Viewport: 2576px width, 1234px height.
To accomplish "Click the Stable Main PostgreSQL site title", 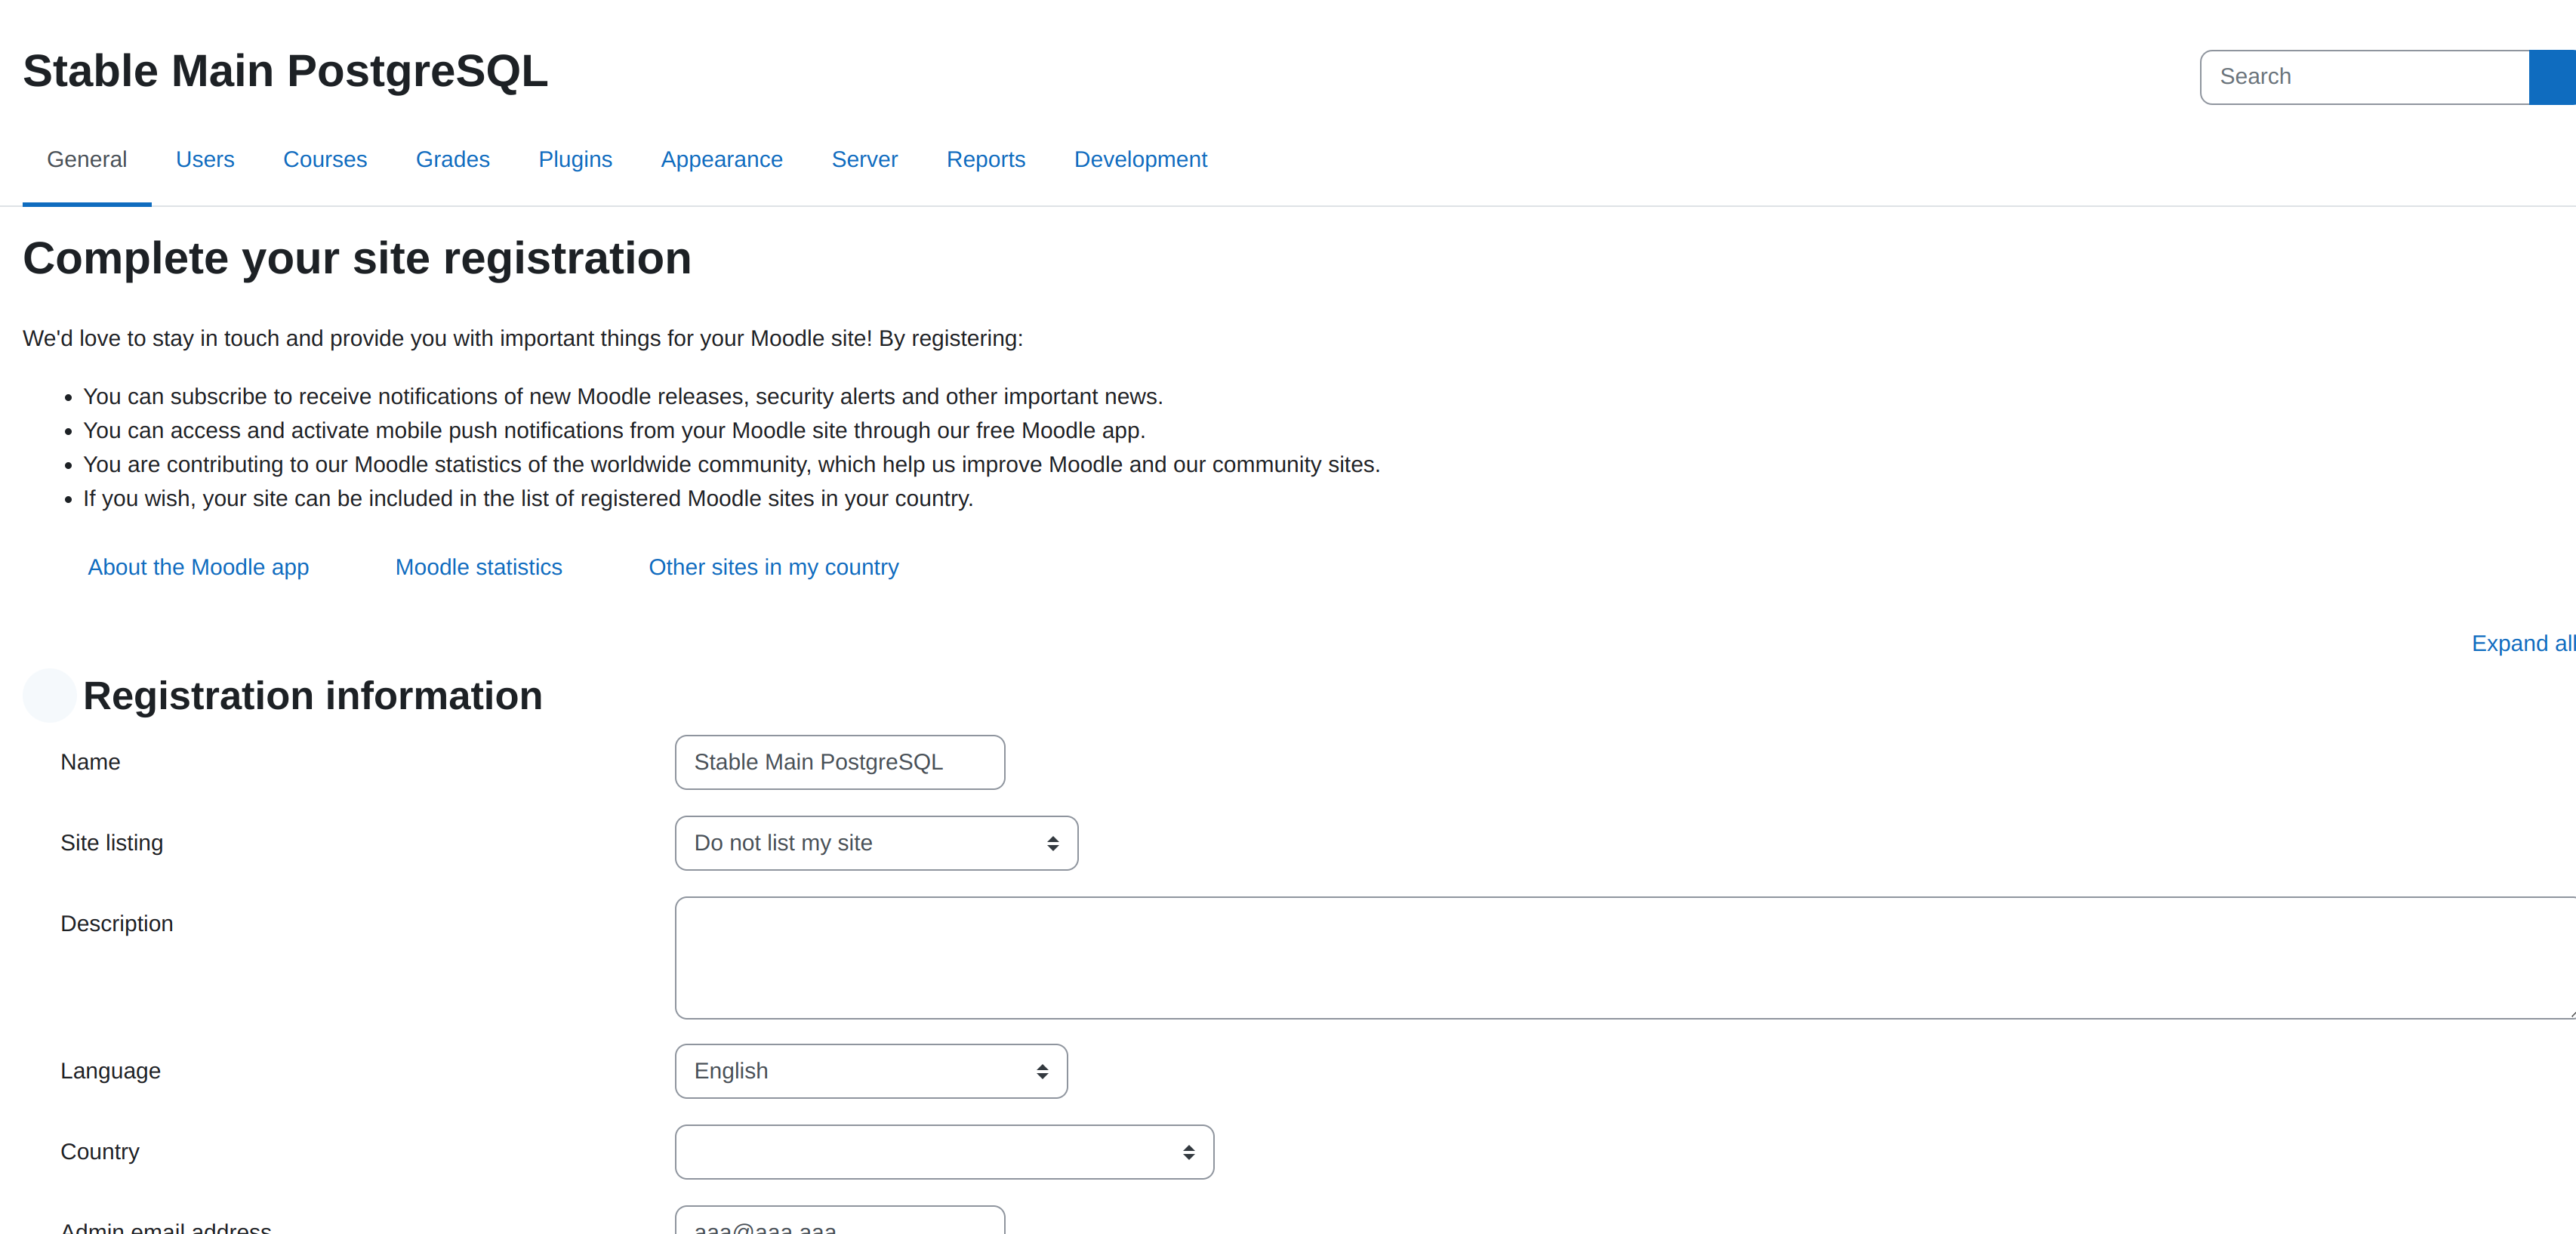I will 285,71.
